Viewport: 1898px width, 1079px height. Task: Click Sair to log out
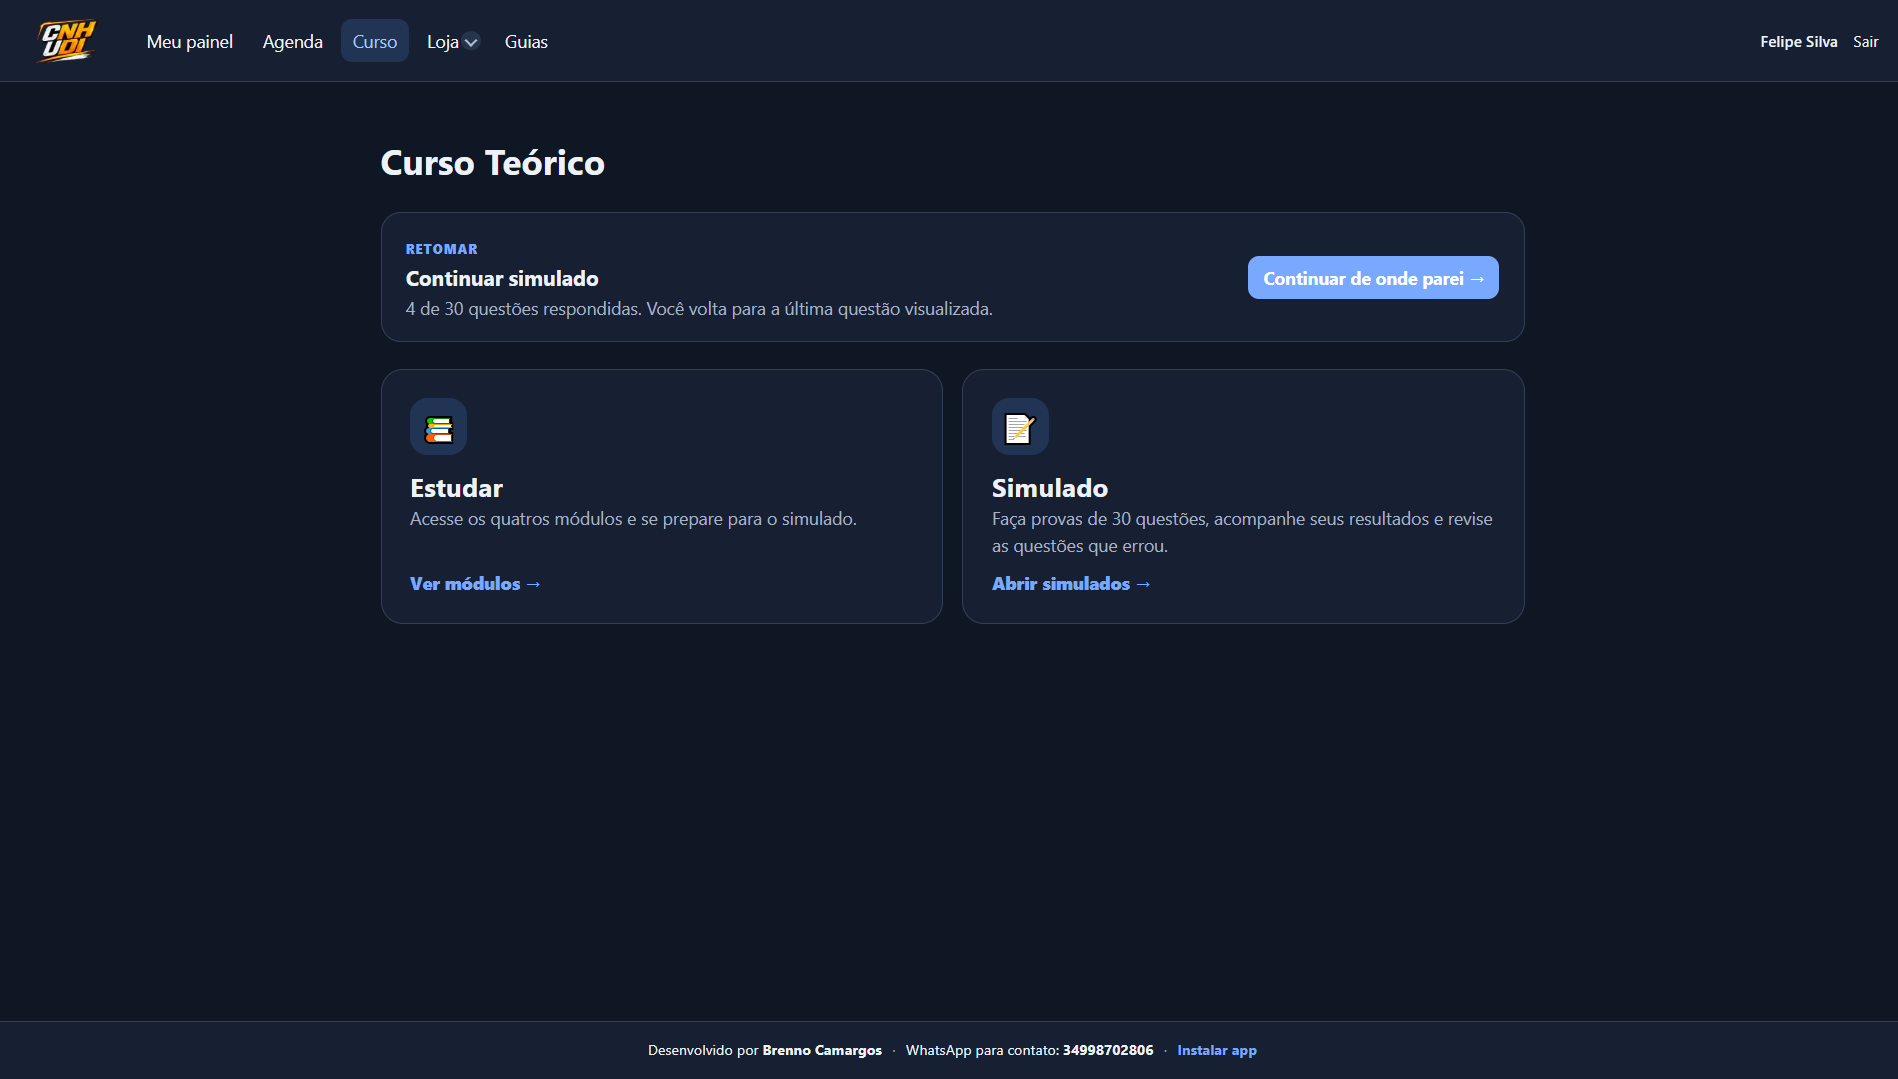coord(1866,41)
